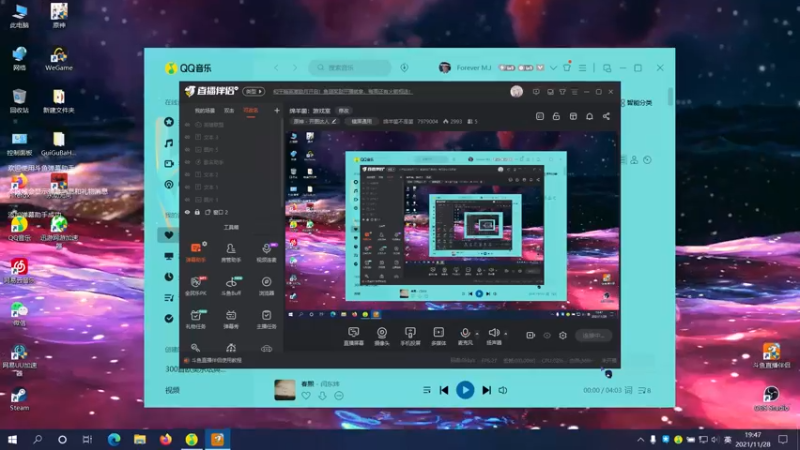The image size is (800, 450).
Task: Click the unlock padlock icon in the room toolbar
Action: [556, 116]
